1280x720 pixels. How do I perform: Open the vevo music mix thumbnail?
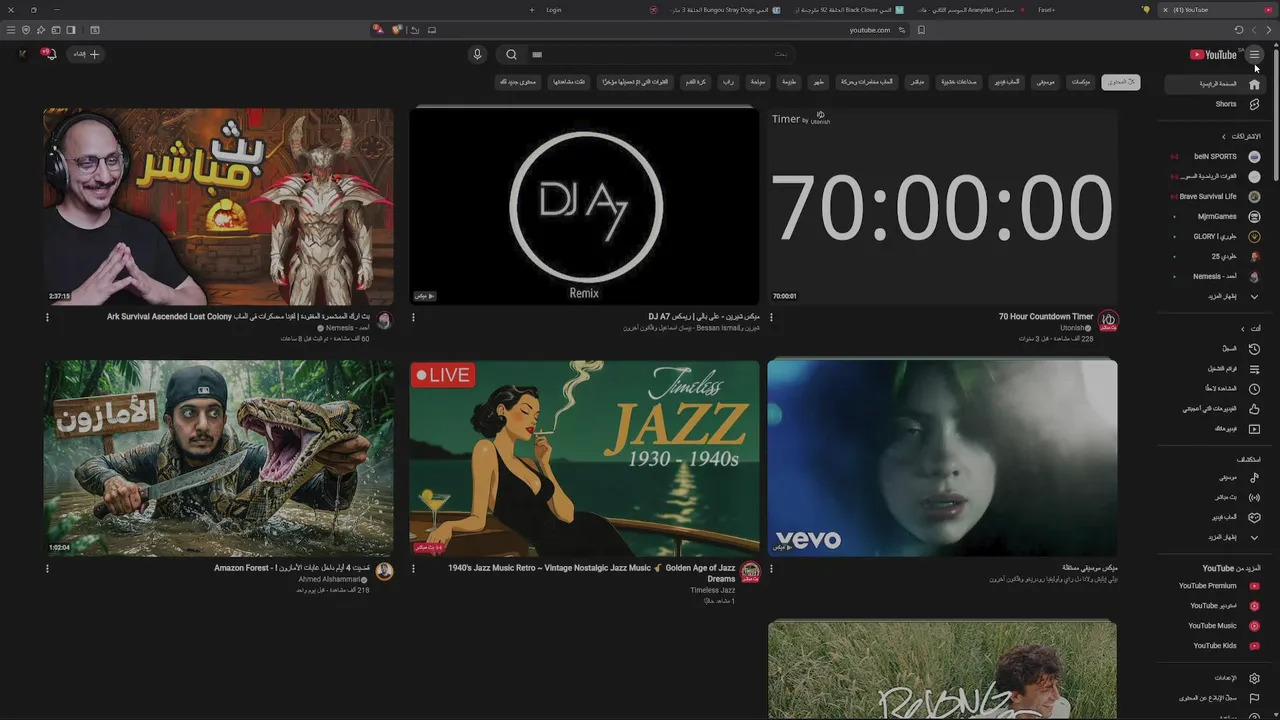[x=942, y=458]
